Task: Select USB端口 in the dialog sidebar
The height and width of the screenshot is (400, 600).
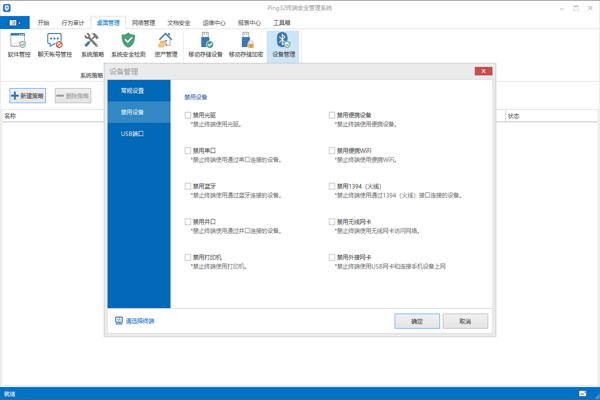Action: click(133, 133)
